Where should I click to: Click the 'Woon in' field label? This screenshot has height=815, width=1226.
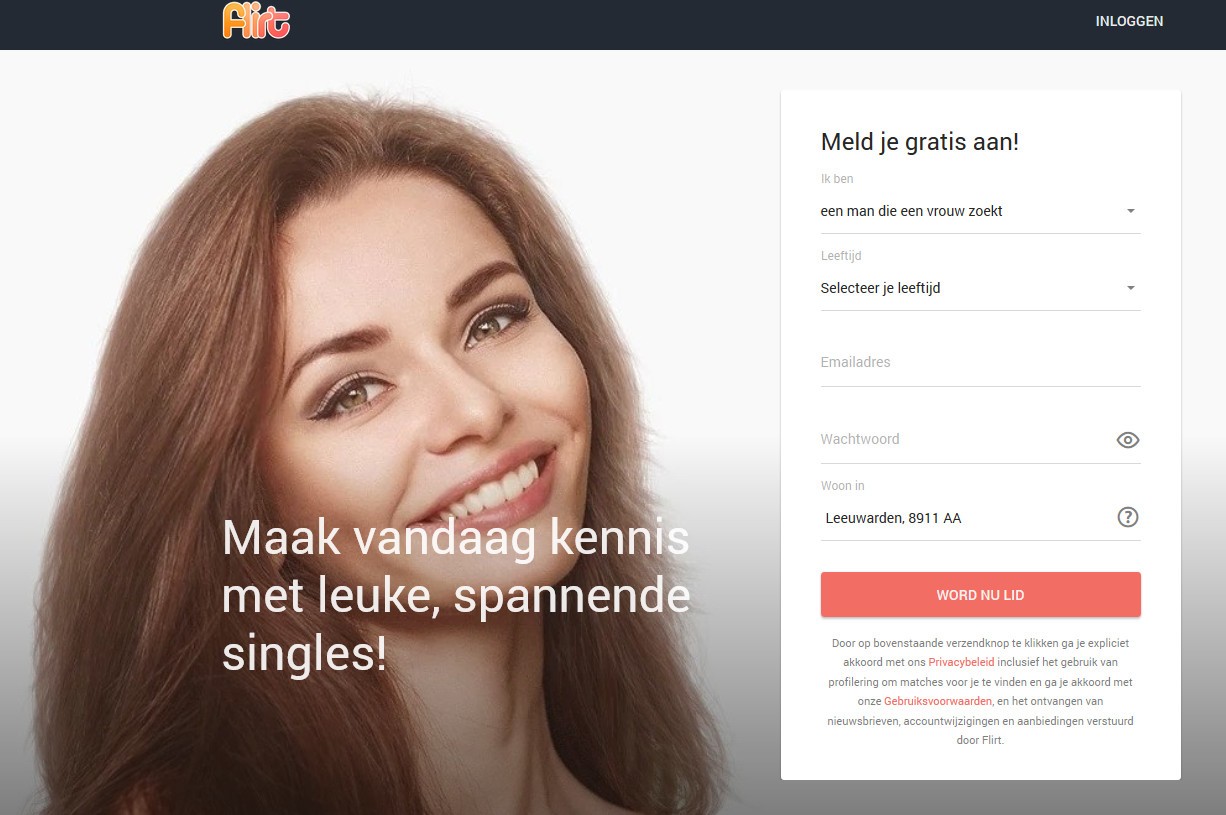click(843, 486)
